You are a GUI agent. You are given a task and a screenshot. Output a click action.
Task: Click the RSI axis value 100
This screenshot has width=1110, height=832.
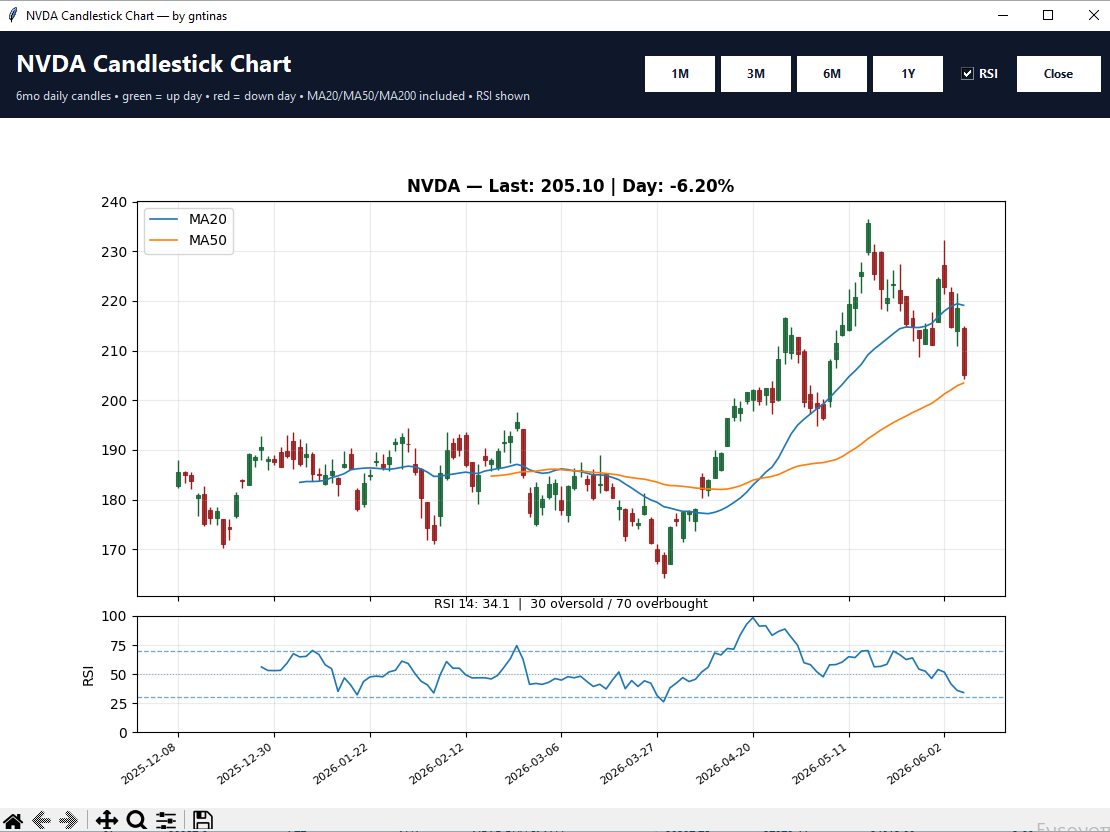coord(114,617)
